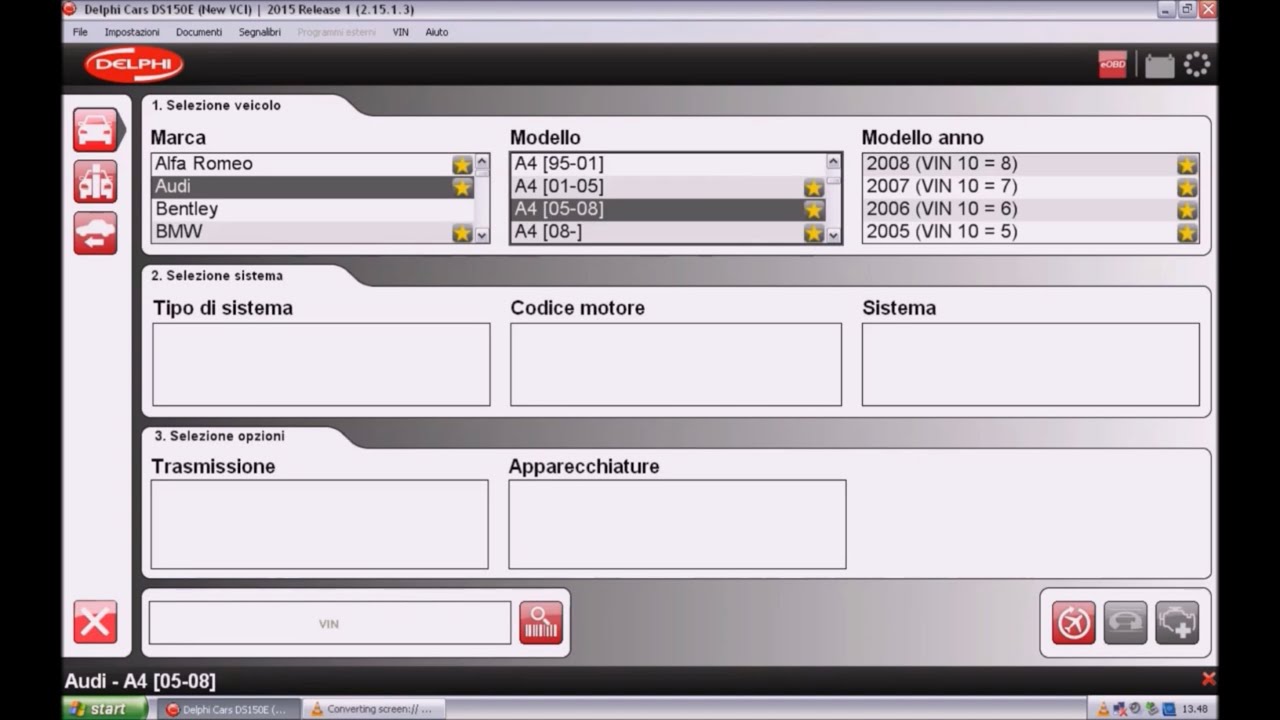Select model A4 [08-]
This screenshot has width=1280, height=720.
[x=668, y=232]
